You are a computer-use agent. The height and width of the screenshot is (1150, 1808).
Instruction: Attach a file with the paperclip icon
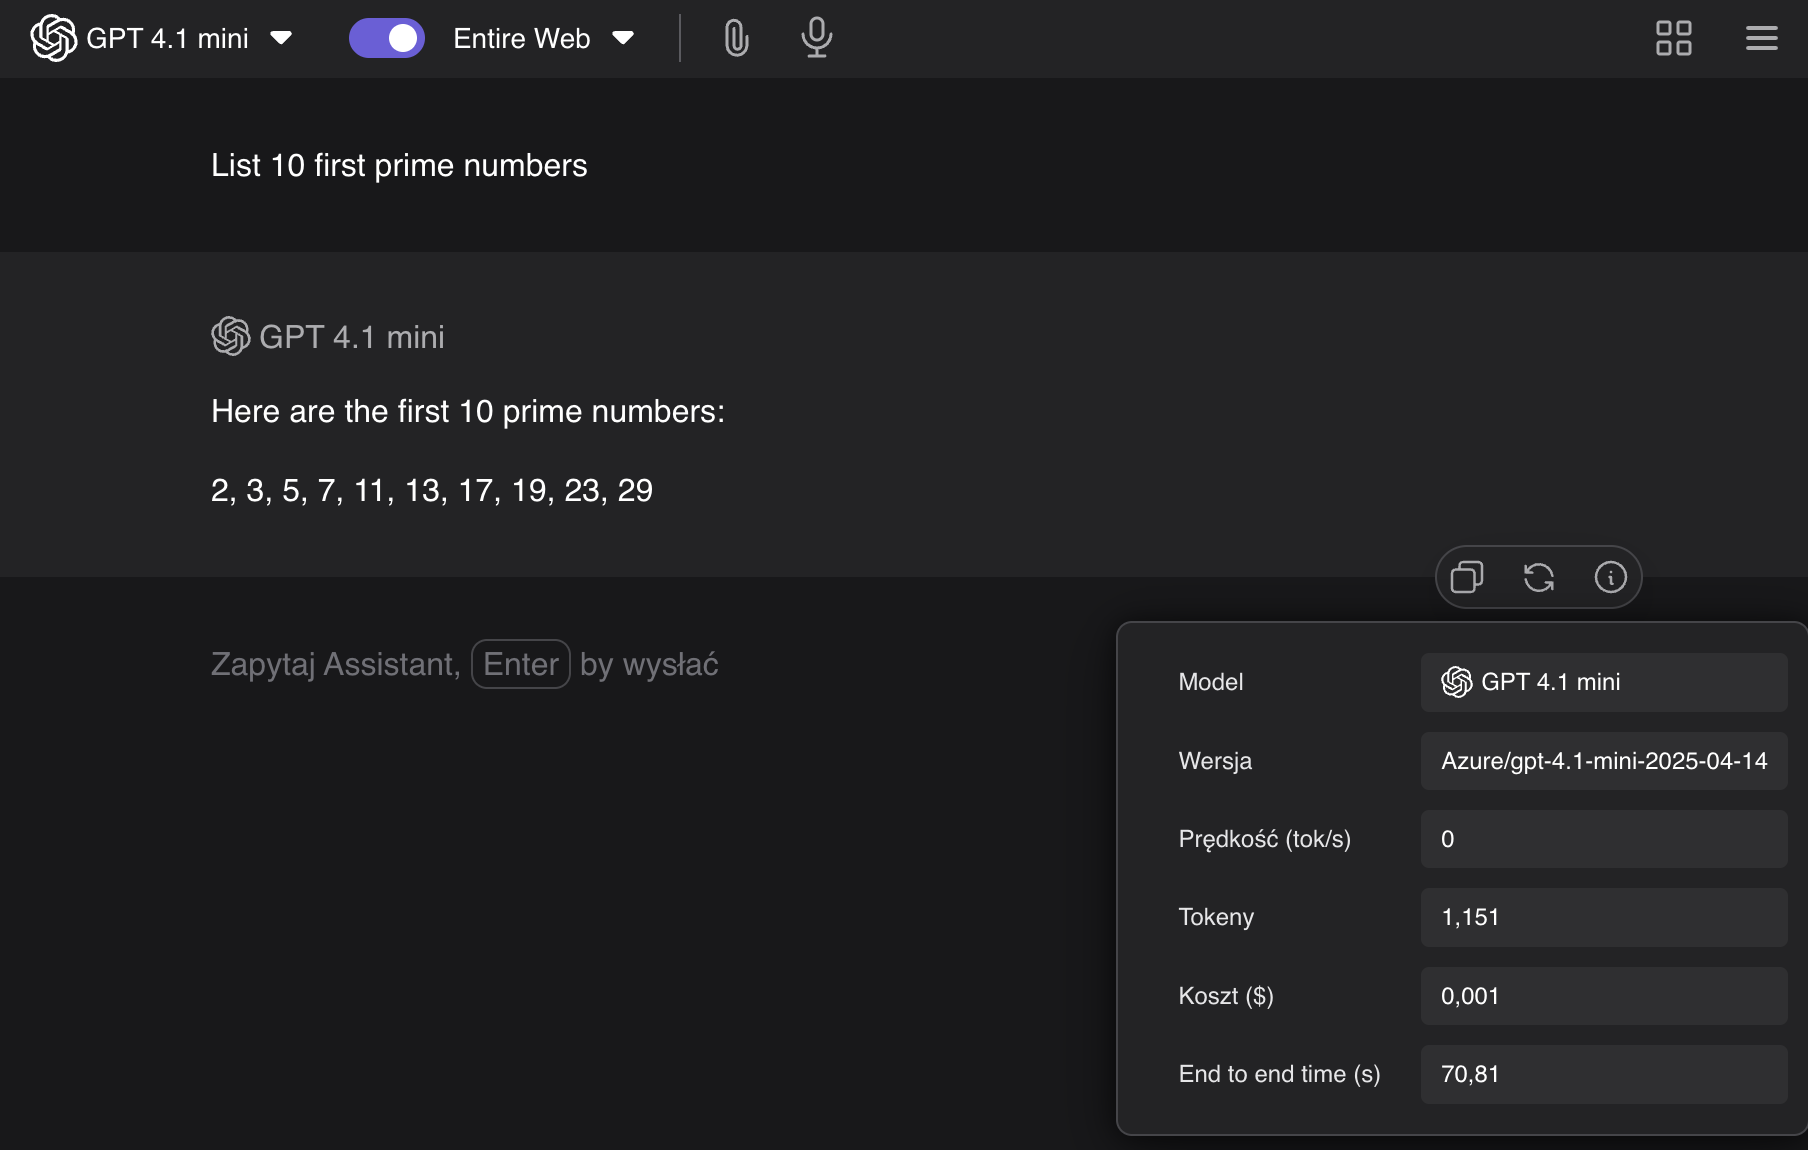coord(736,39)
